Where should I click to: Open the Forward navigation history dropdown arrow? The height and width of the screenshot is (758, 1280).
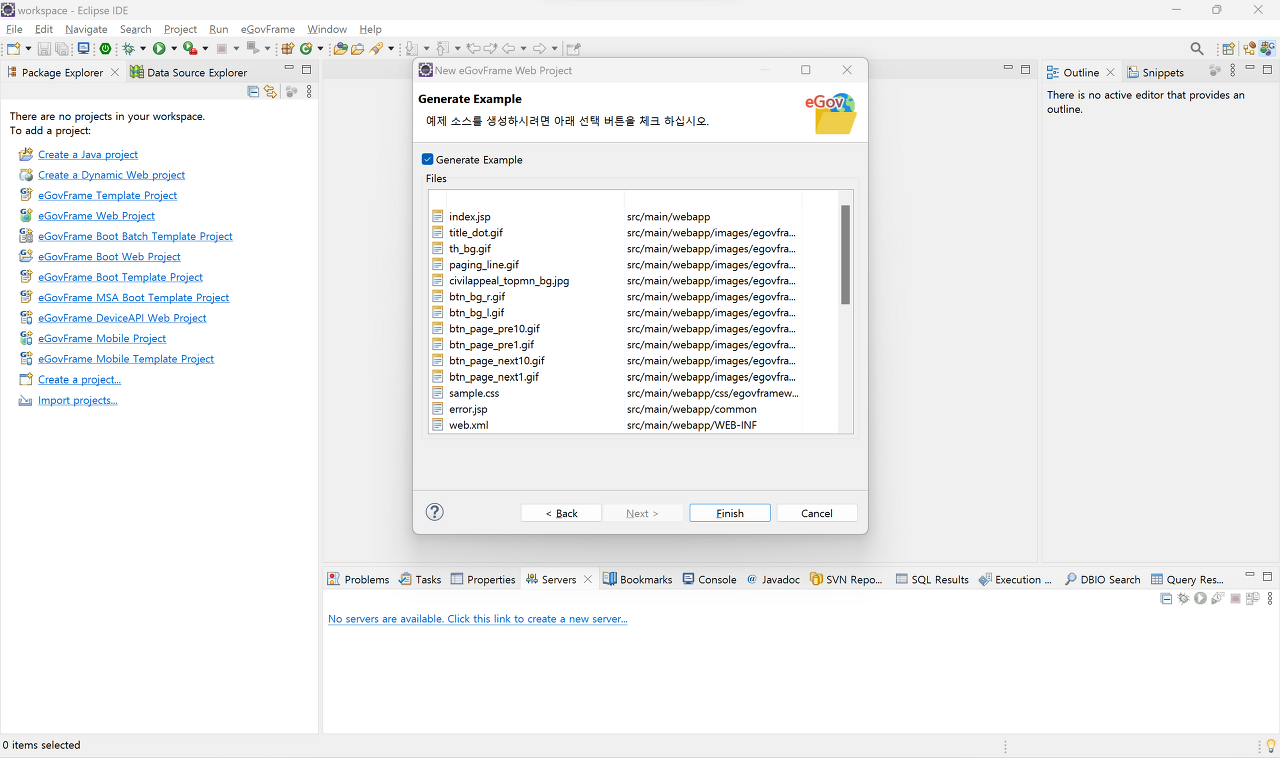pyautogui.click(x=554, y=48)
